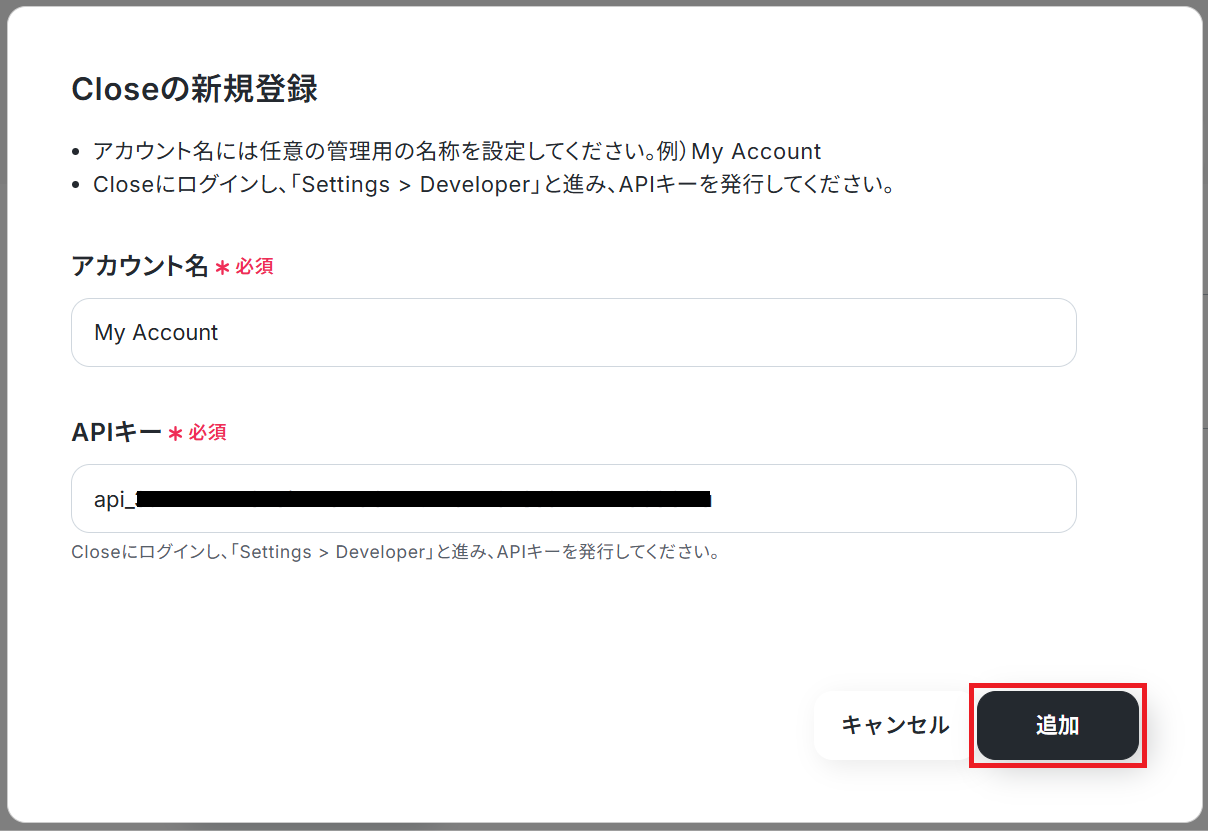
Task: Click the 追加 button
Action: pos(1057,726)
